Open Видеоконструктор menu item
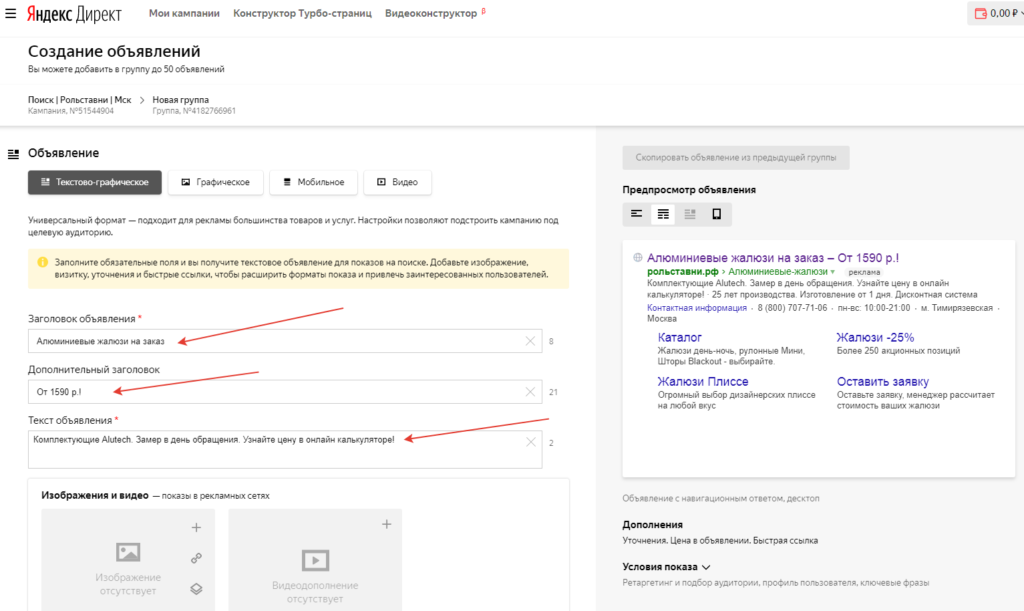Image resolution: width=1024 pixels, height=611 pixels. click(x=431, y=13)
